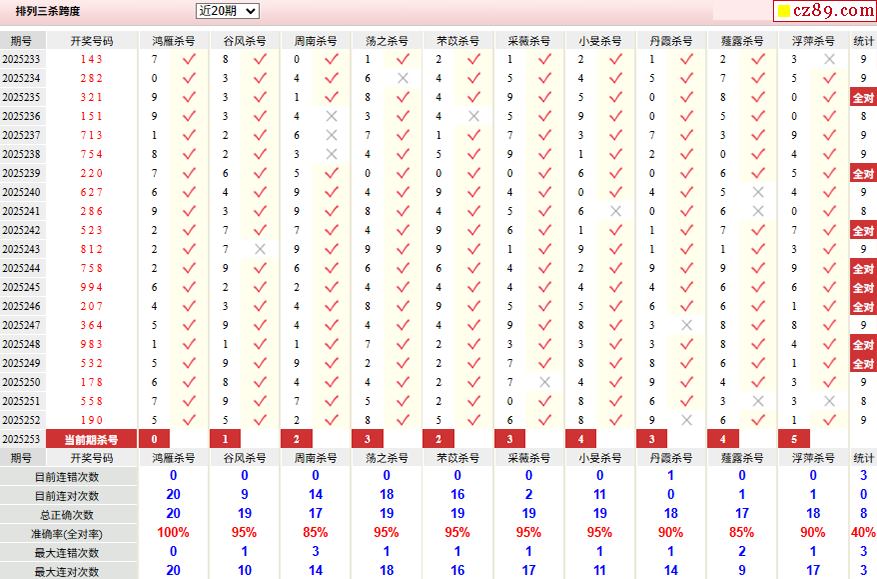The image size is (877, 579).
Task: Click the winning number 713
Action: click(91, 135)
